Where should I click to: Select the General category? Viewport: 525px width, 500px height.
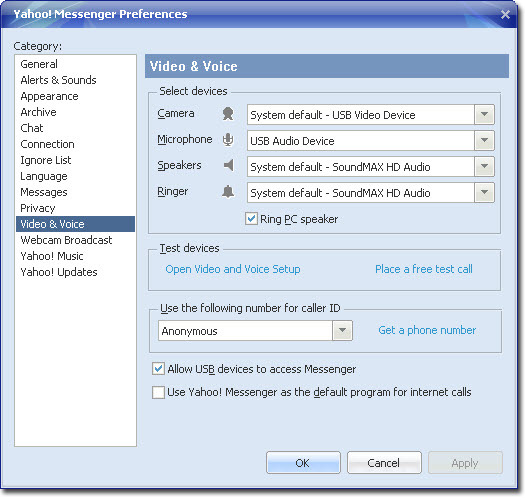75,64
